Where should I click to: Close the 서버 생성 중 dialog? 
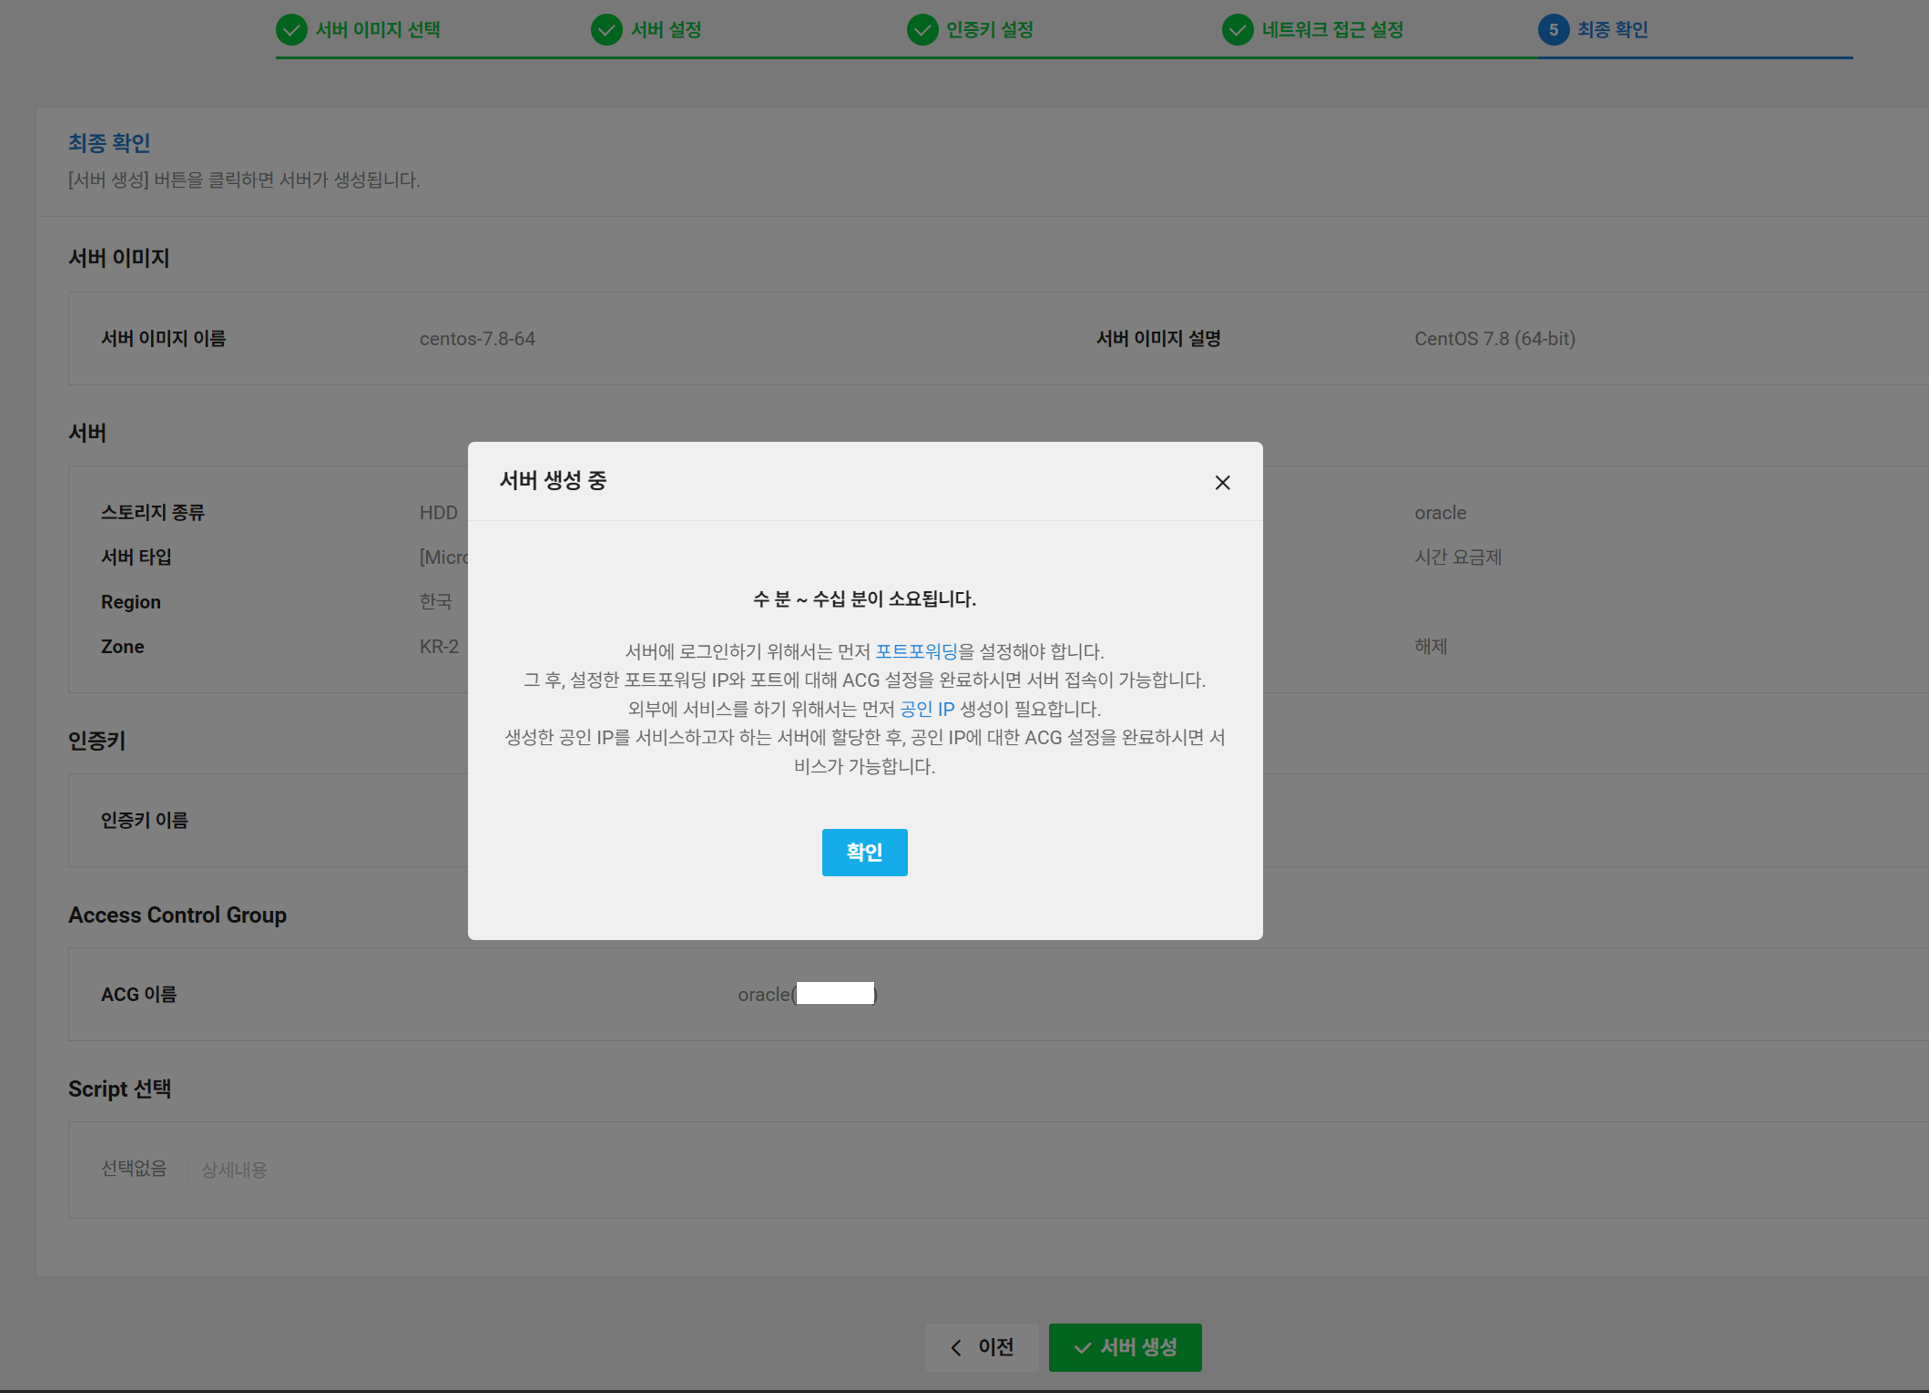pyautogui.click(x=1222, y=482)
